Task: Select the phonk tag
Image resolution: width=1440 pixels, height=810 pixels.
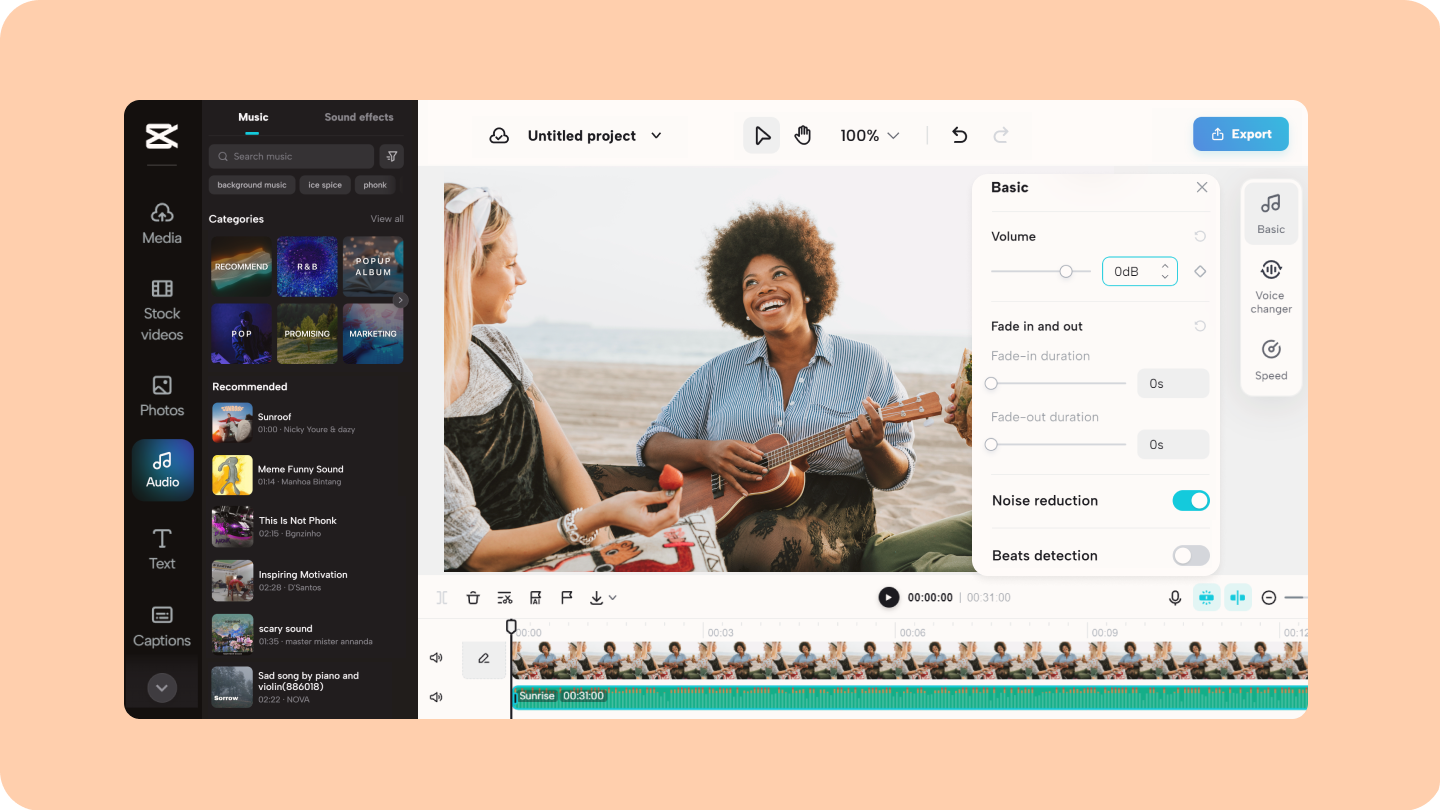Action: point(375,185)
